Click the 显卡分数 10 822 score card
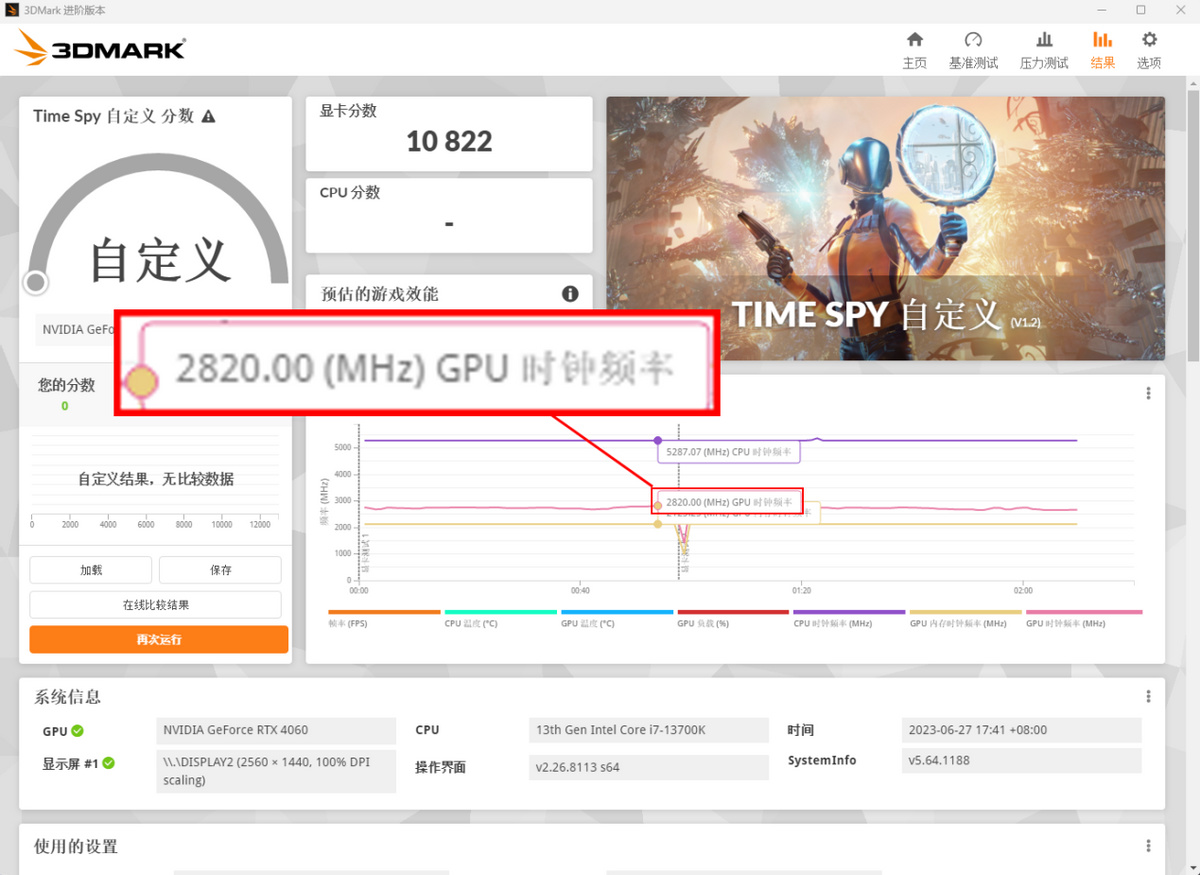The image size is (1200, 875). pyautogui.click(x=449, y=133)
